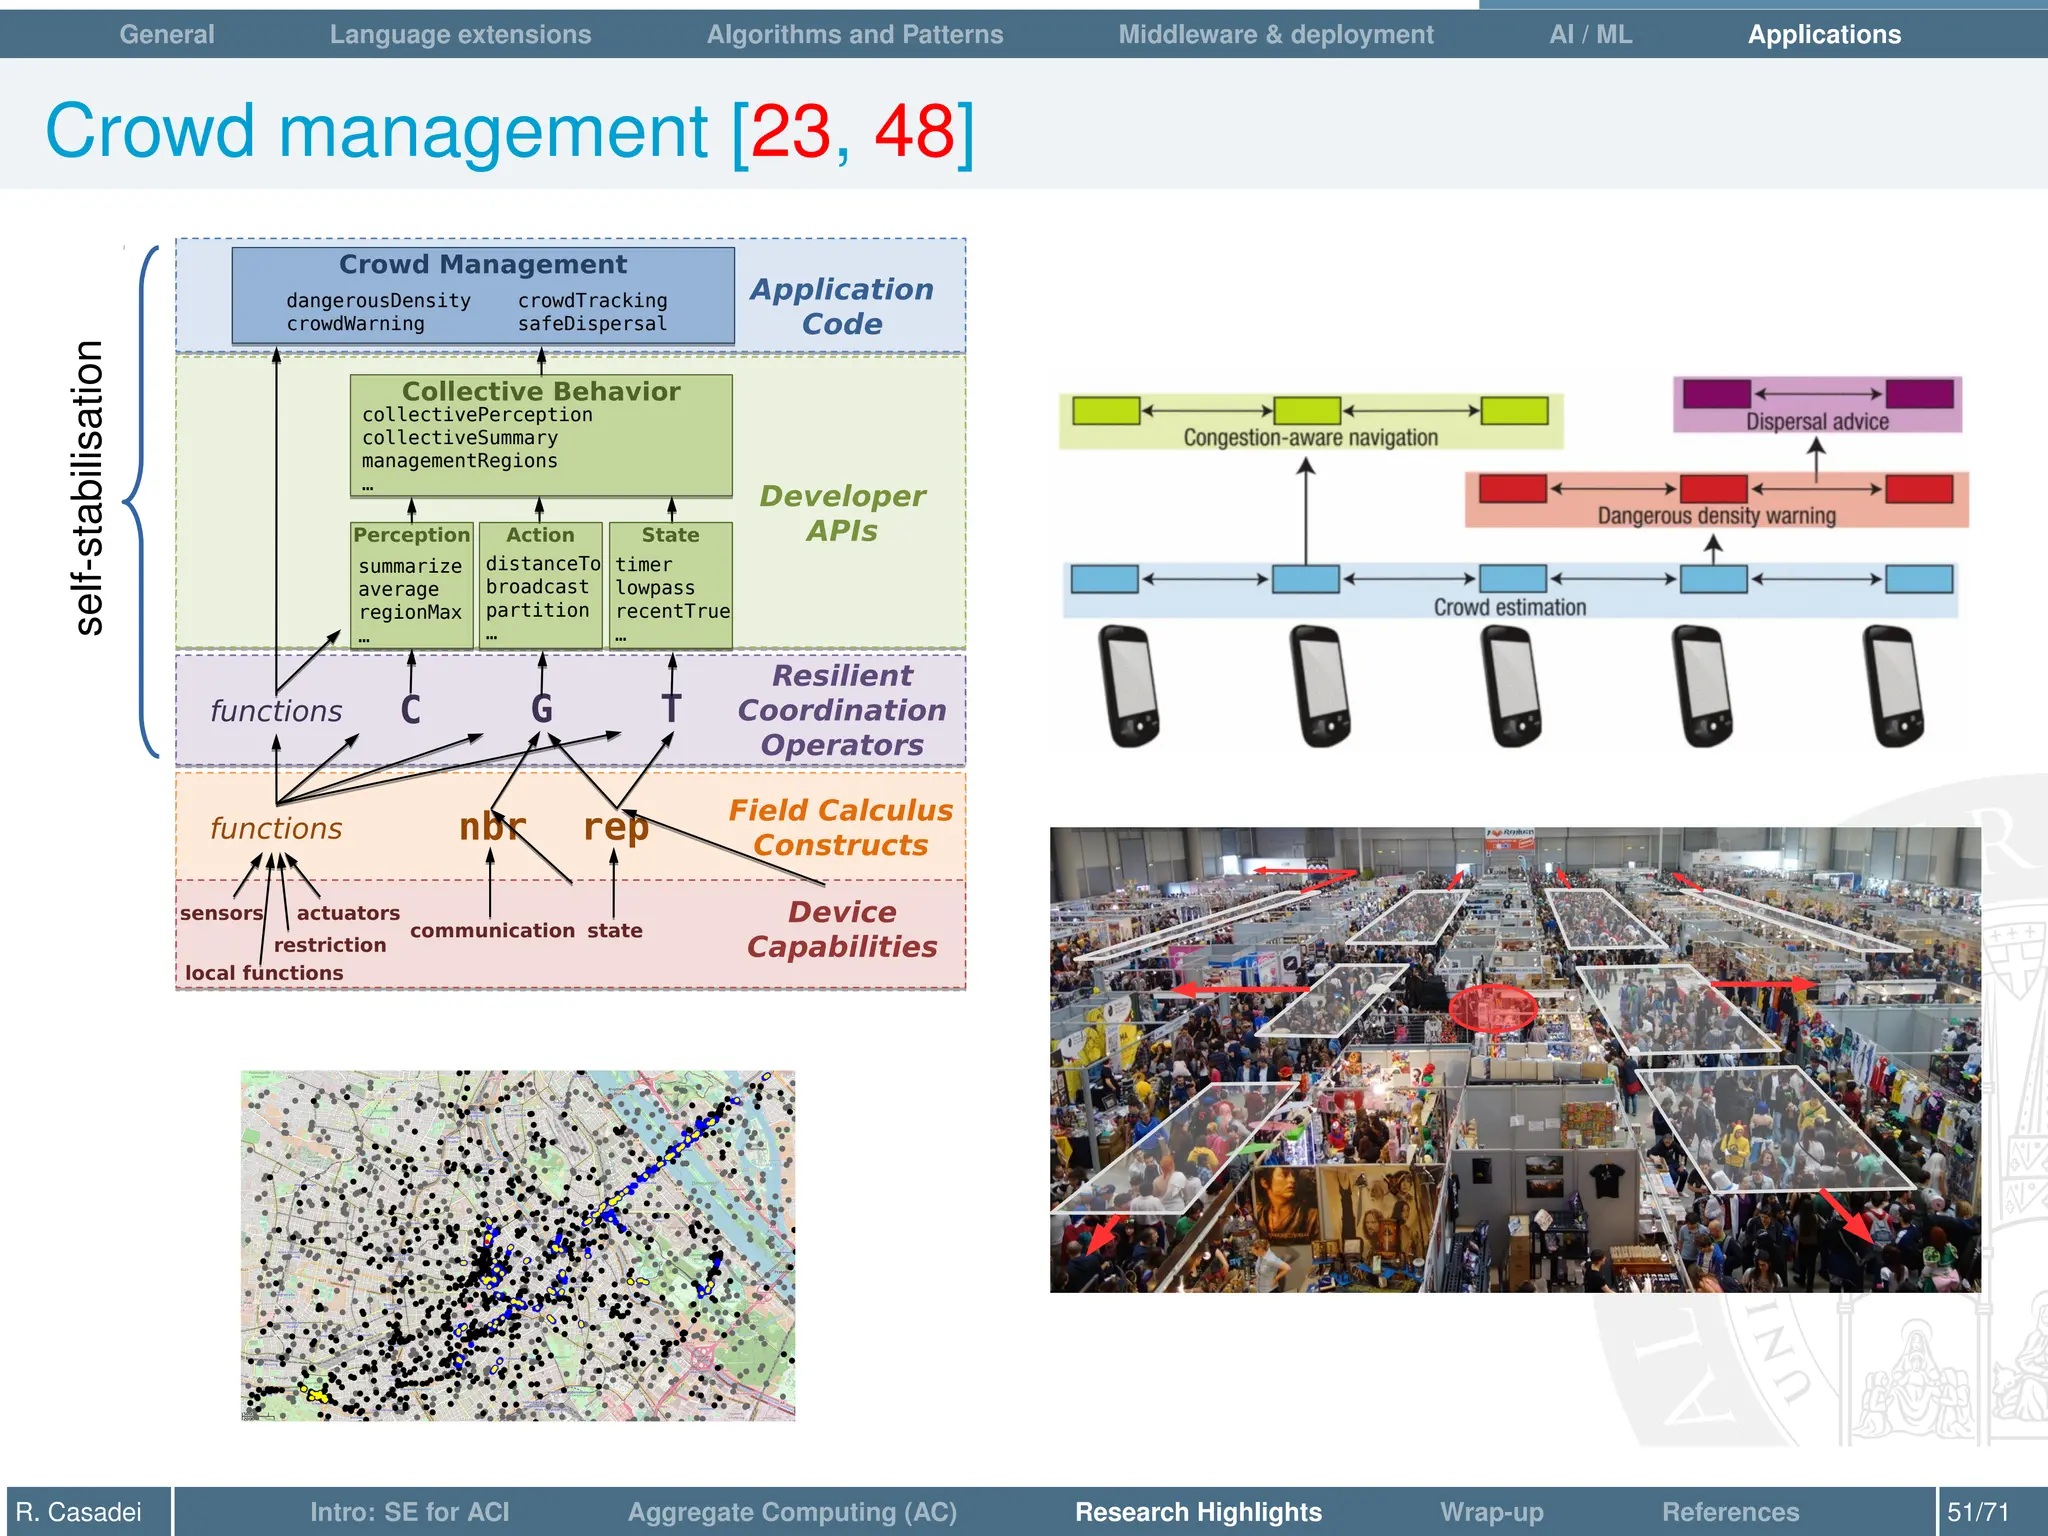
Task: Select the Applications section tab
Action: 1824,34
